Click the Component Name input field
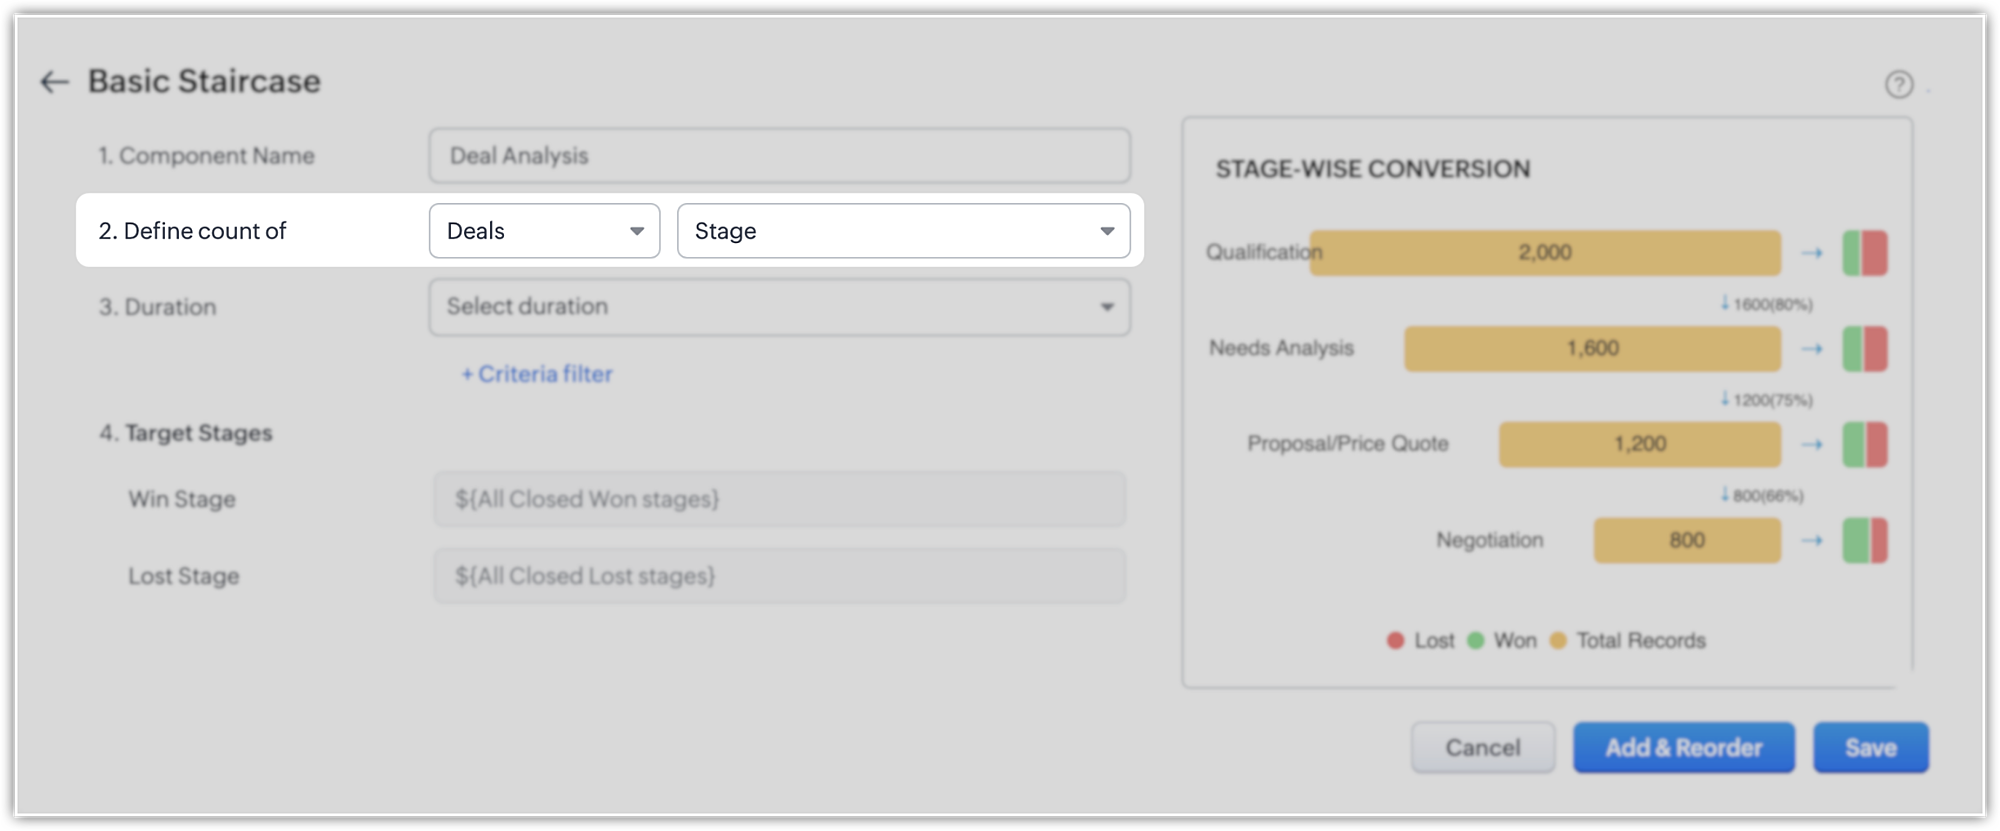The image size is (2000, 831). (779, 156)
